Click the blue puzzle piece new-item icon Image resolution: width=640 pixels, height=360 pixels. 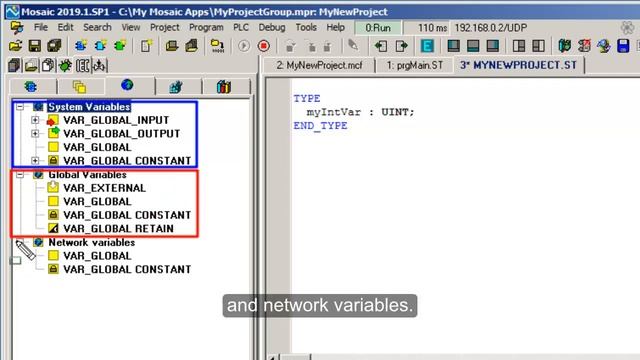tap(80, 46)
